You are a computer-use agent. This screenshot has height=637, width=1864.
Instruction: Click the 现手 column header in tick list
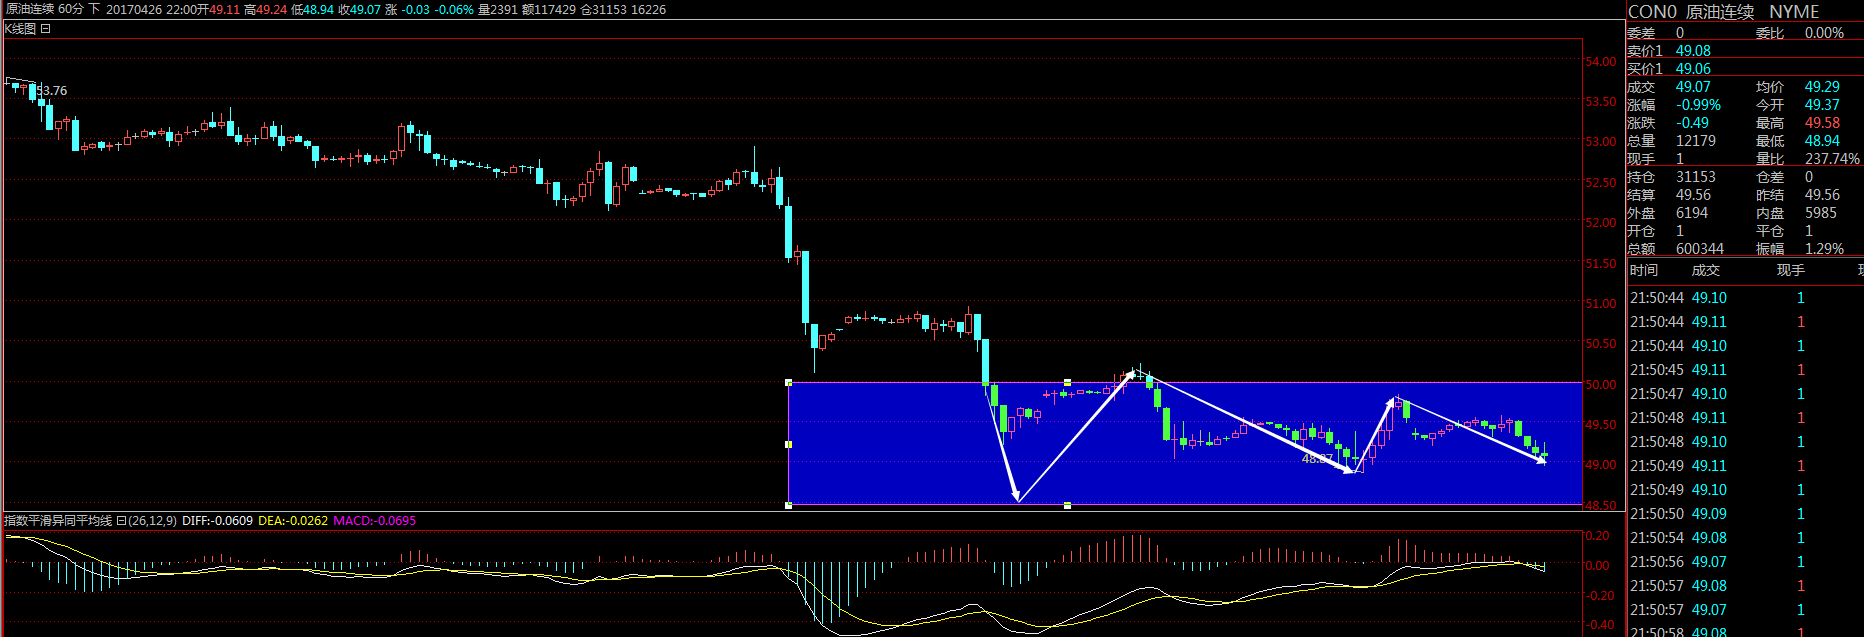click(x=1790, y=270)
